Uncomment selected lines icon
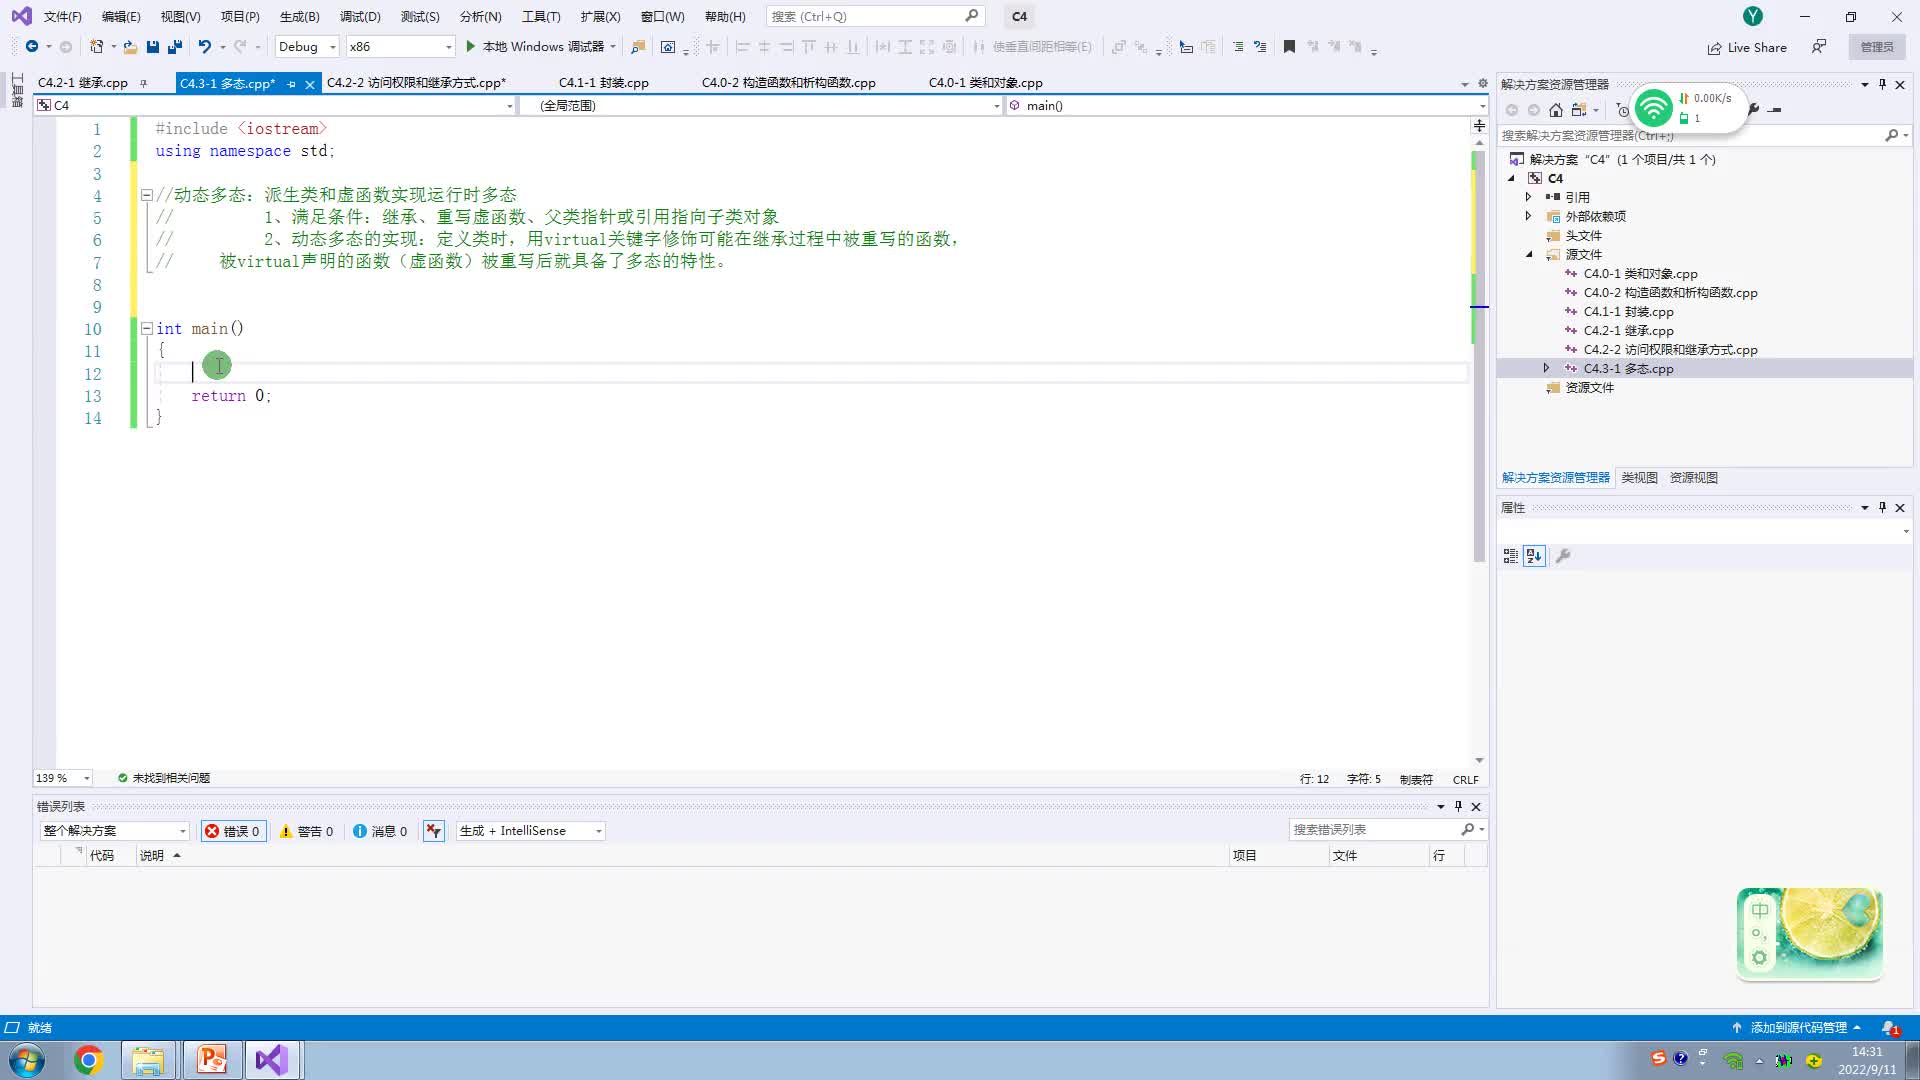Screen dimensions: 1920x1080 tap(1260, 47)
